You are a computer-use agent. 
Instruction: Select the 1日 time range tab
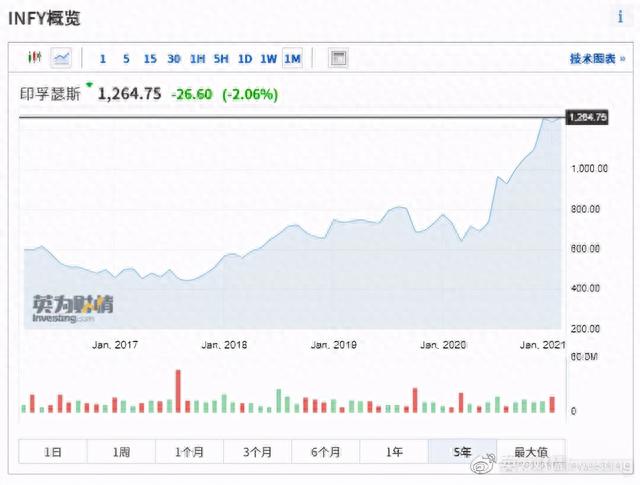click(x=53, y=452)
